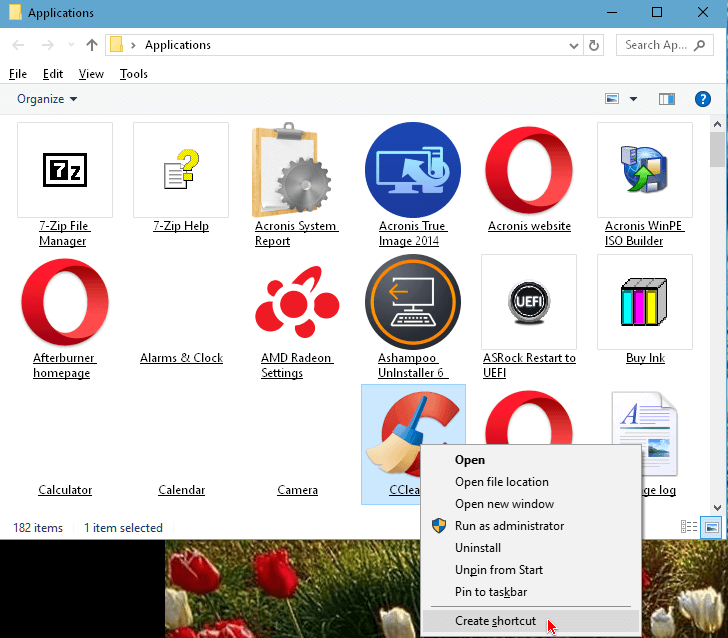Image resolution: width=728 pixels, height=638 pixels.
Task: Choose Open file location
Action: point(531,482)
